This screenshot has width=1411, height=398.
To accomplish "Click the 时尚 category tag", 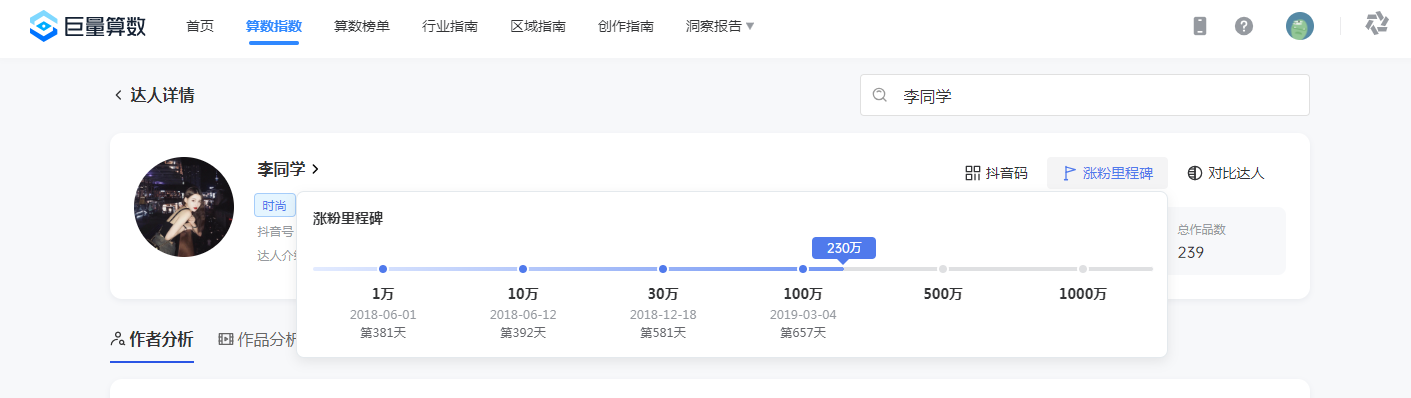I will point(275,205).
